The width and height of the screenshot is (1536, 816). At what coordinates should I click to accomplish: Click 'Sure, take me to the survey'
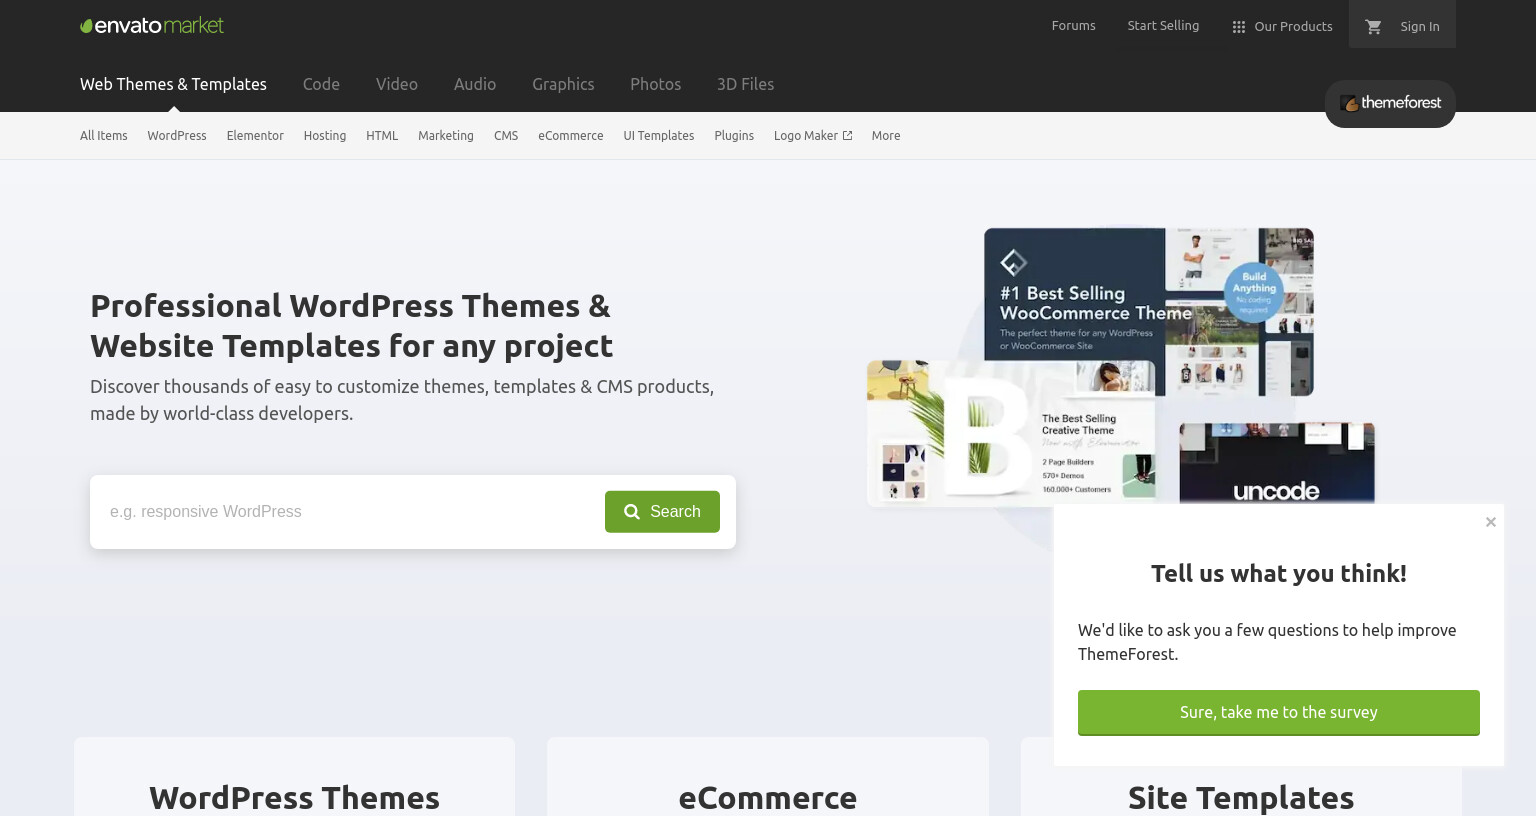click(1279, 713)
